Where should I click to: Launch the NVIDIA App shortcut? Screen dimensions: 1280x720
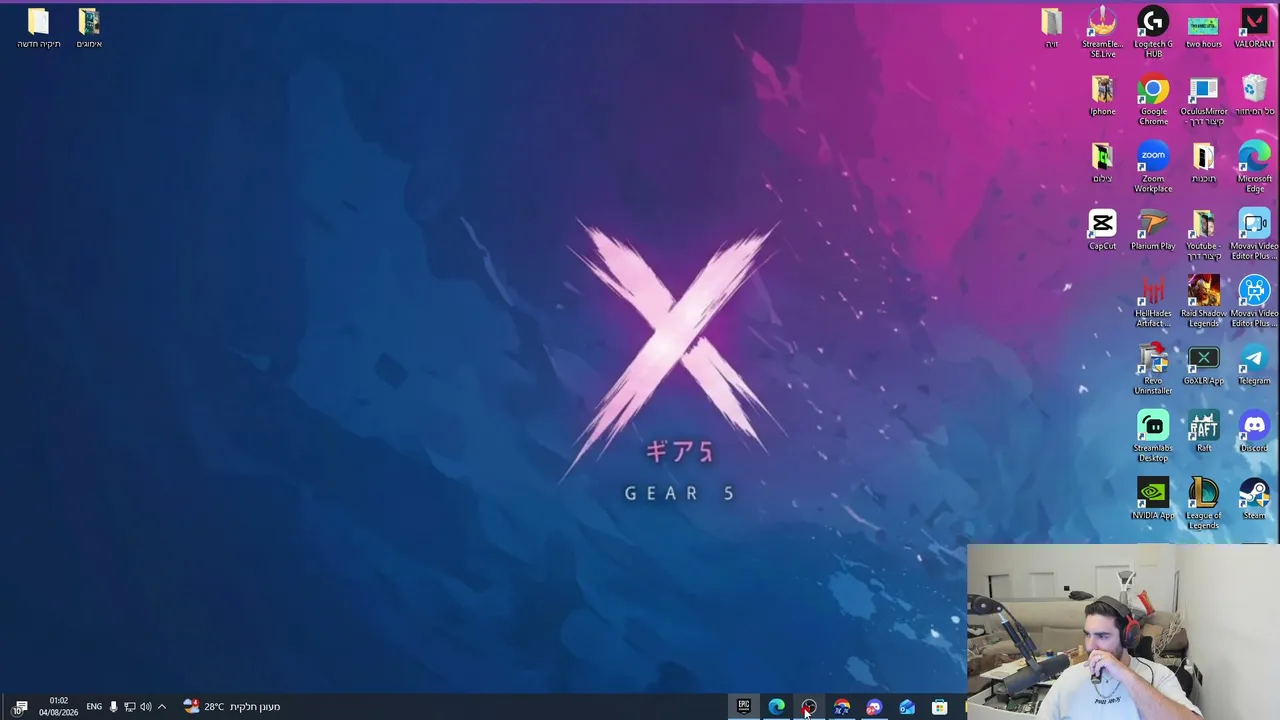1153,499
